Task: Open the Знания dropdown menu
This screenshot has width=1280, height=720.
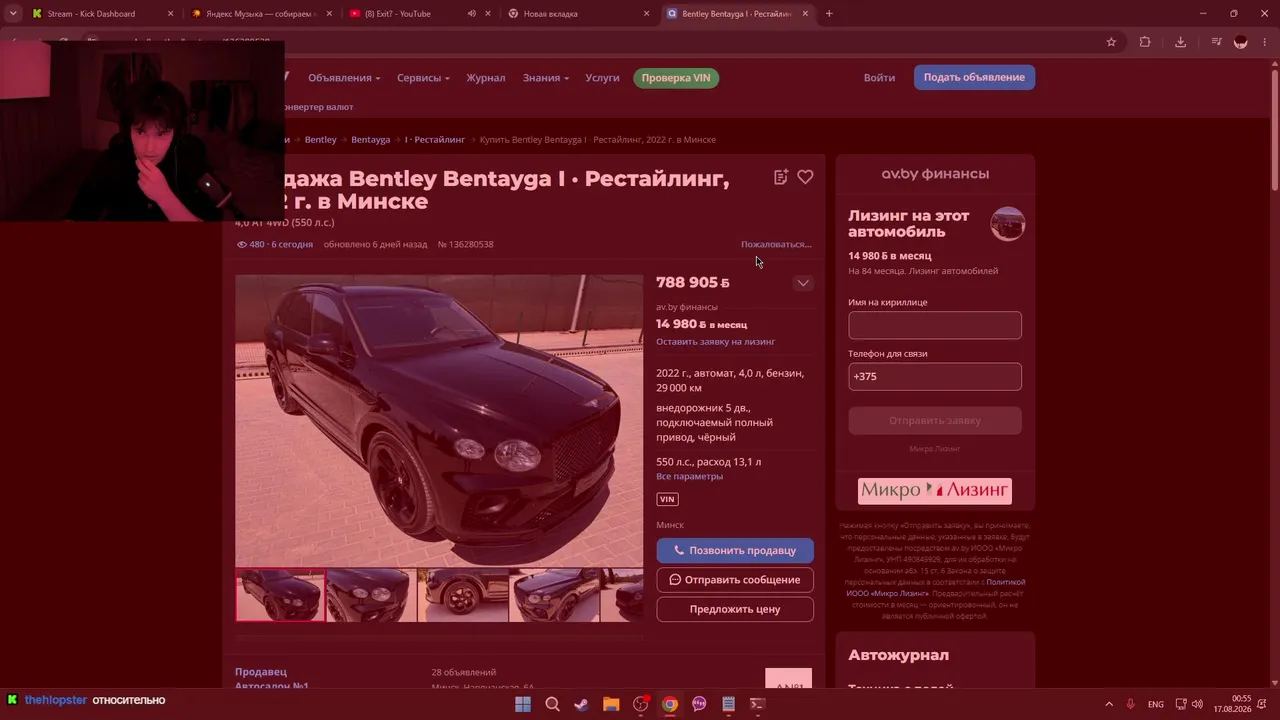Action: (x=546, y=78)
